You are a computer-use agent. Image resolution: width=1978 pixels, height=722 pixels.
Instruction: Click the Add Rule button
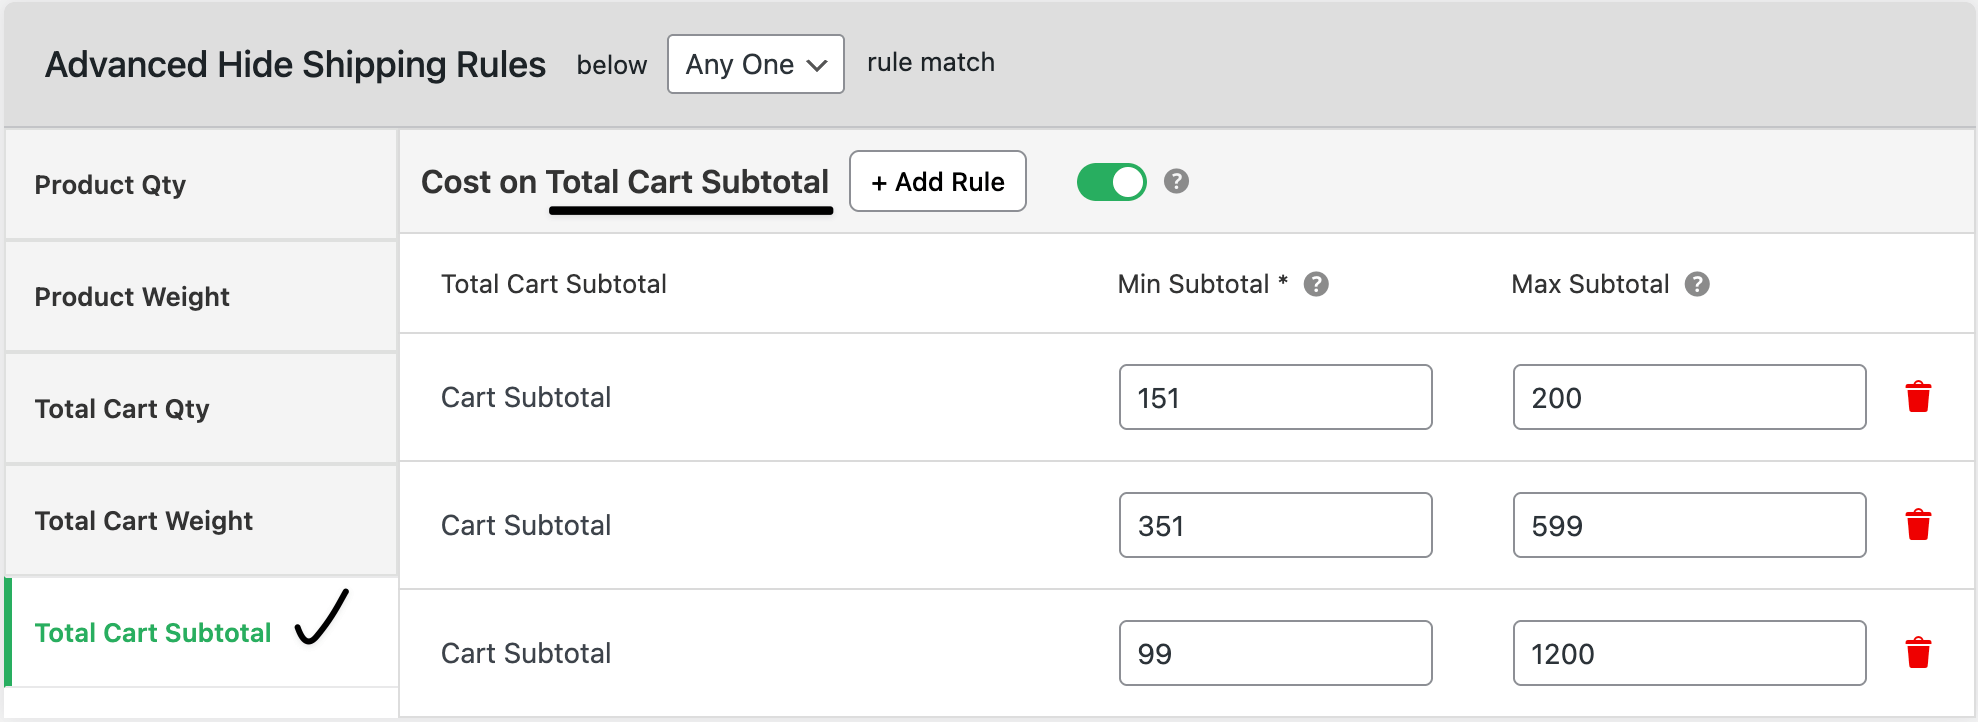point(937,181)
